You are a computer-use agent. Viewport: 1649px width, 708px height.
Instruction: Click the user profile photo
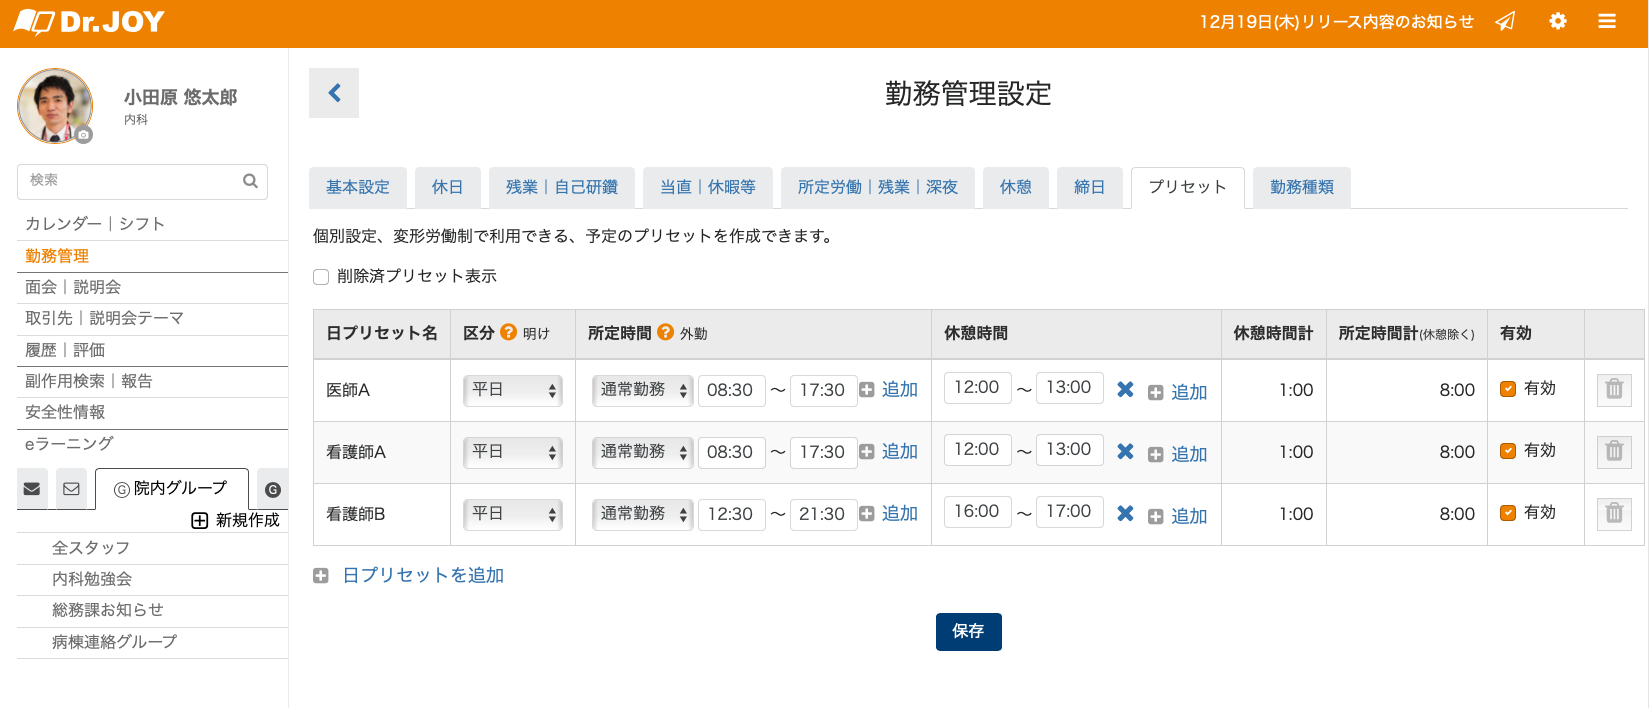pos(55,105)
